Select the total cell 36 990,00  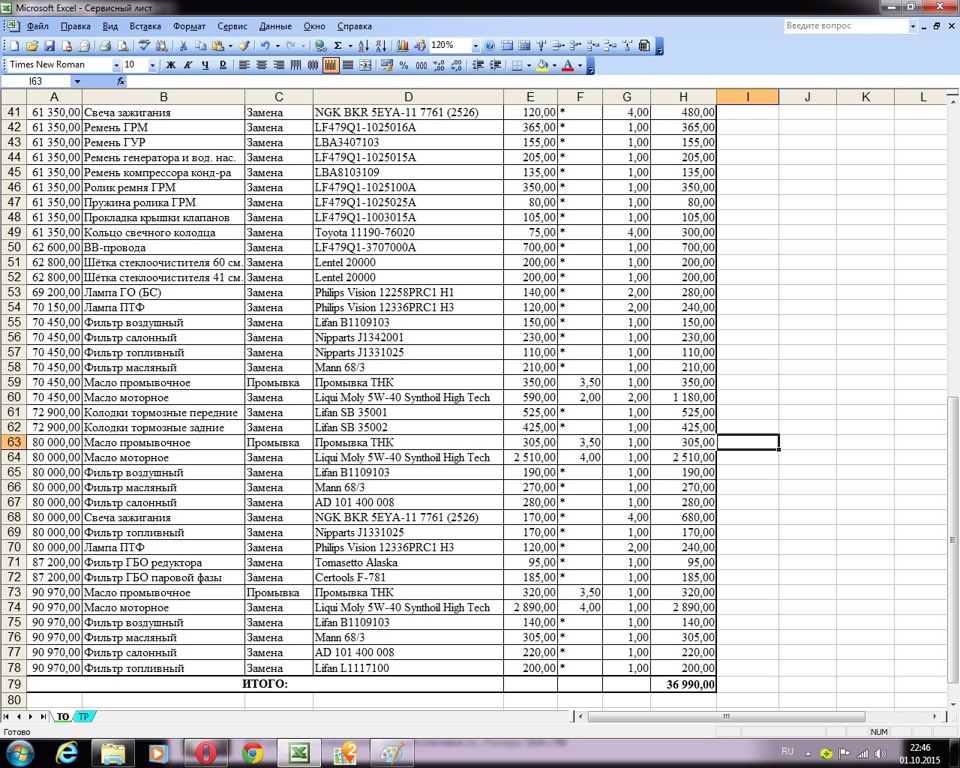[x=683, y=684]
